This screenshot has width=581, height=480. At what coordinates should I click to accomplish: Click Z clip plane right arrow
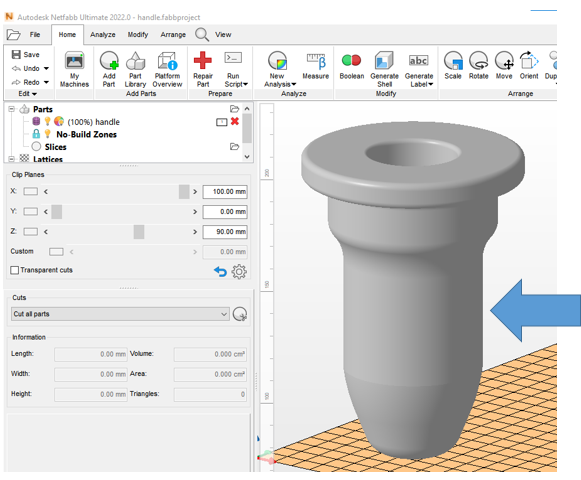point(195,232)
